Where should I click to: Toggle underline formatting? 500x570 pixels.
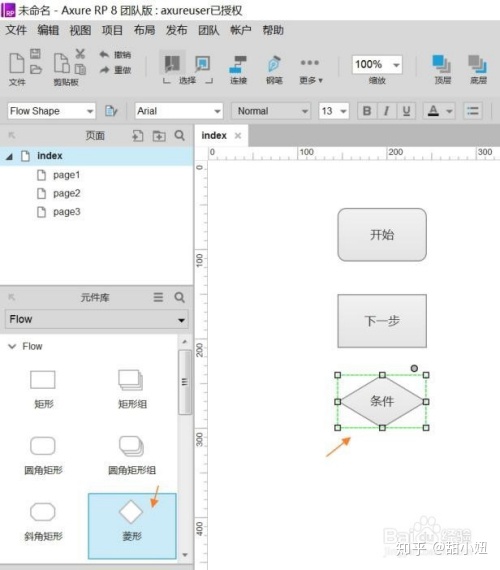click(406, 111)
